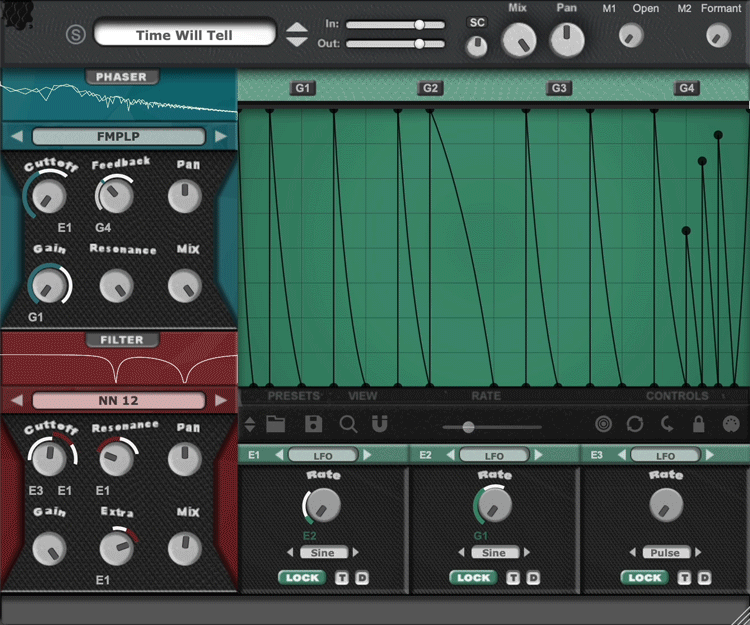Click the MIDI connector icon
Image resolution: width=750 pixels, height=625 pixels.
(x=730, y=424)
